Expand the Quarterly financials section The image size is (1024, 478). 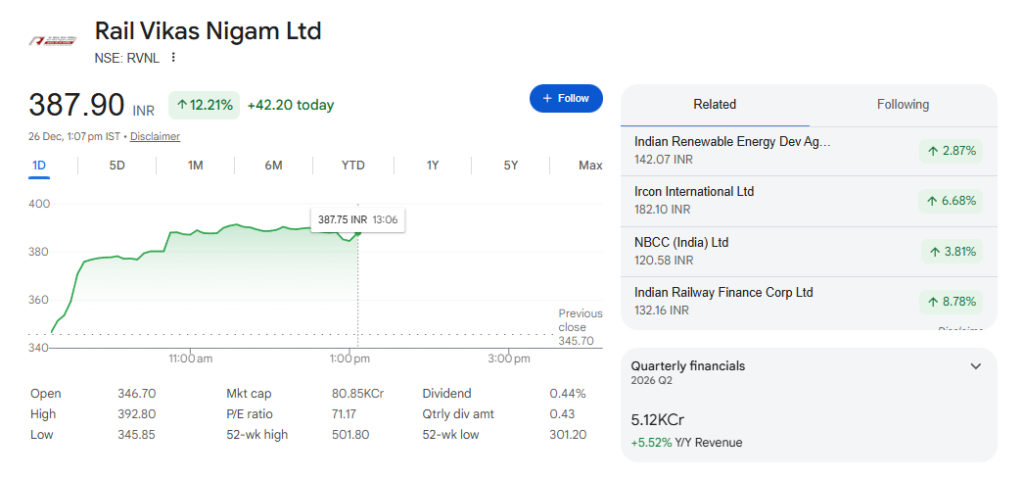pos(976,367)
